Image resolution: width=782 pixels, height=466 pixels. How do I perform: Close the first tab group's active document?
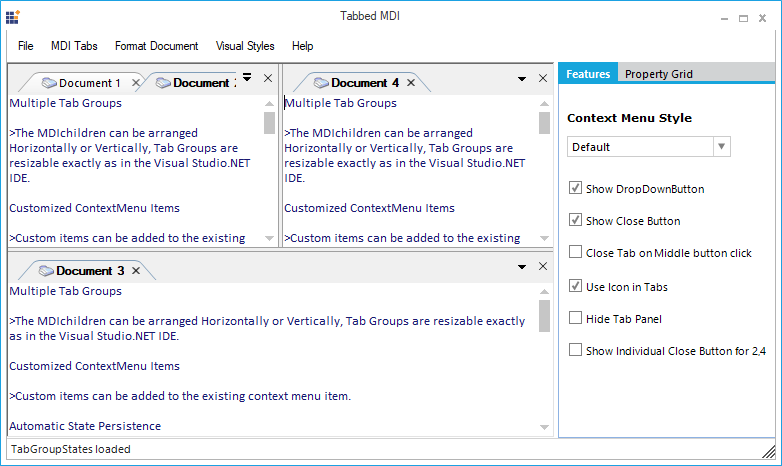268,78
